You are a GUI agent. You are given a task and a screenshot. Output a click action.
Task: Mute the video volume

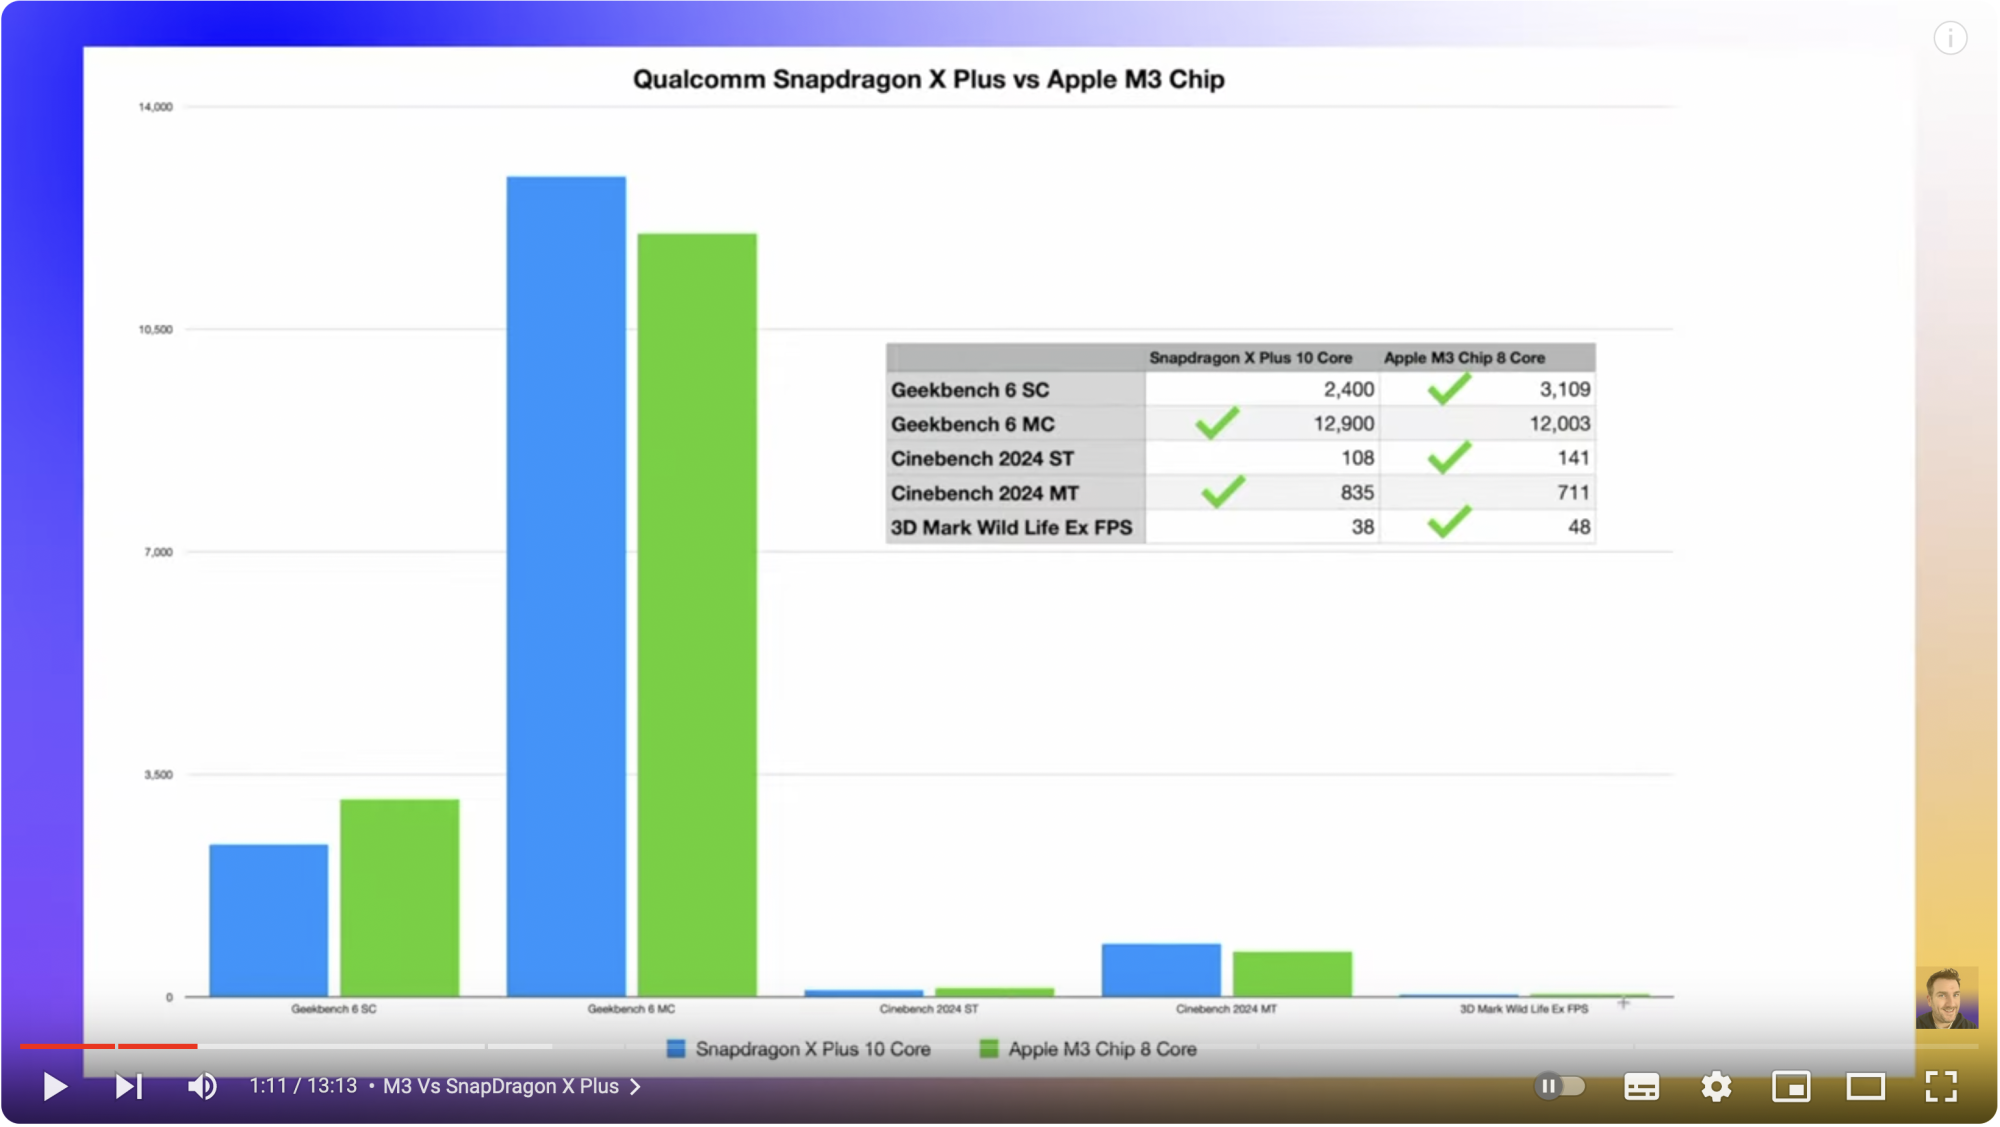(x=202, y=1087)
